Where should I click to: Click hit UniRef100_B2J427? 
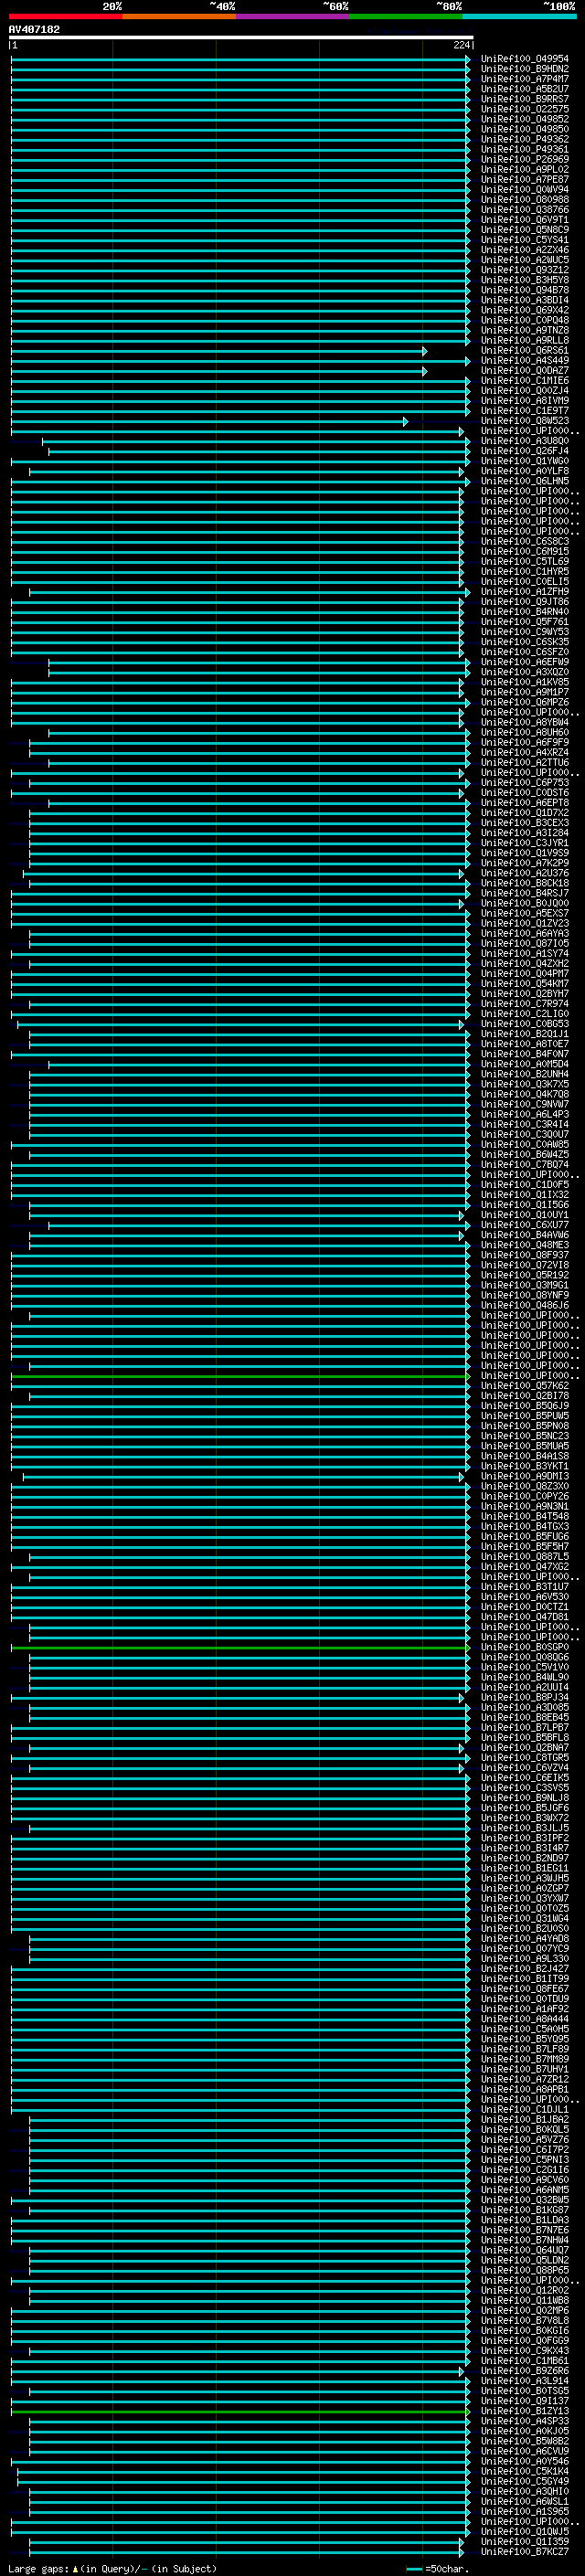click(x=524, y=1969)
